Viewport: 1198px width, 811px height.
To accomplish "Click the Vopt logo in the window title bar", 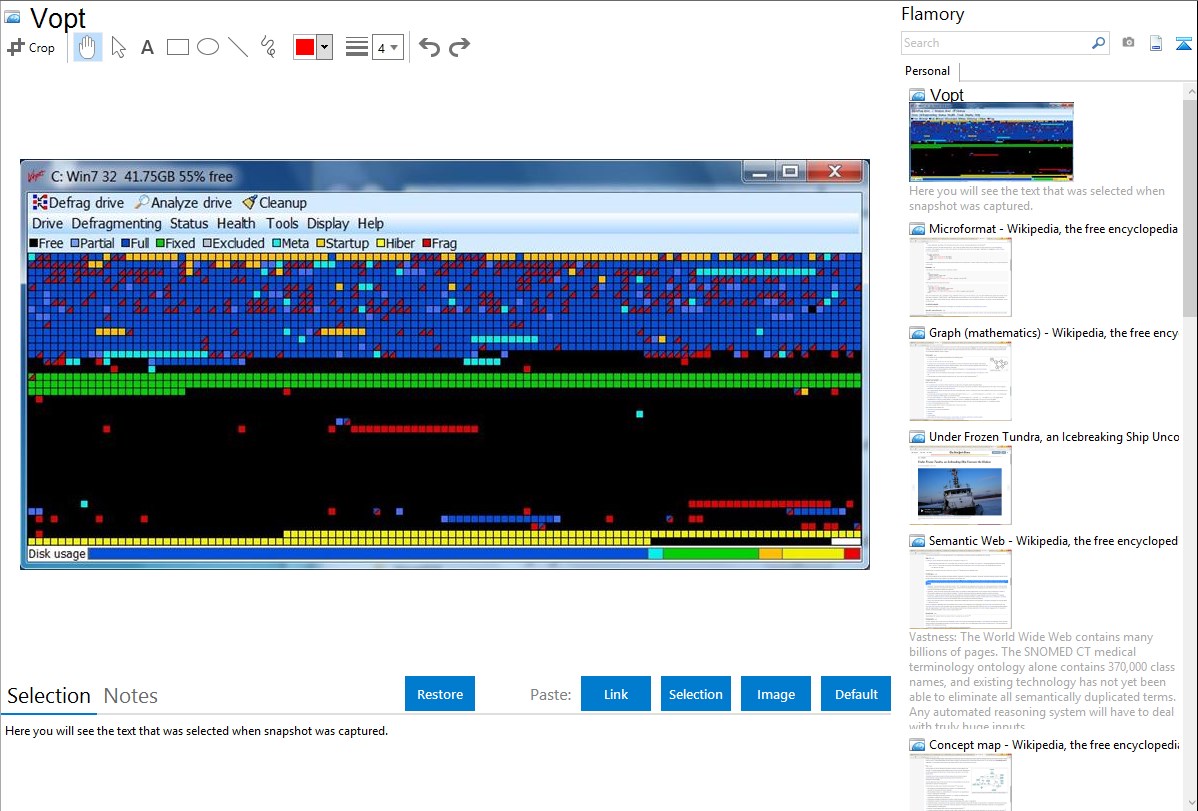I will pos(36,176).
